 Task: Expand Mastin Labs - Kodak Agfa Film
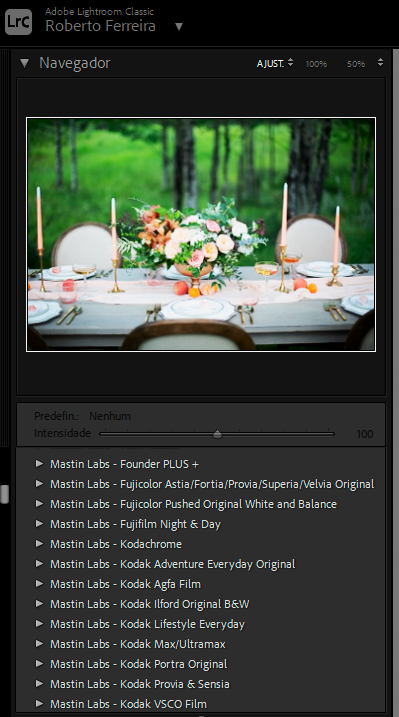[39, 584]
